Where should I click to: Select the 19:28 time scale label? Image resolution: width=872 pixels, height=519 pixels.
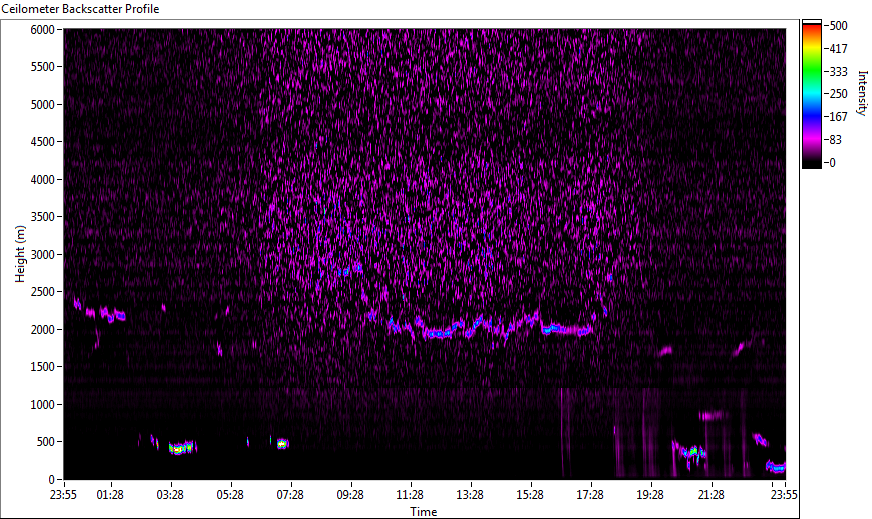click(x=650, y=494)
